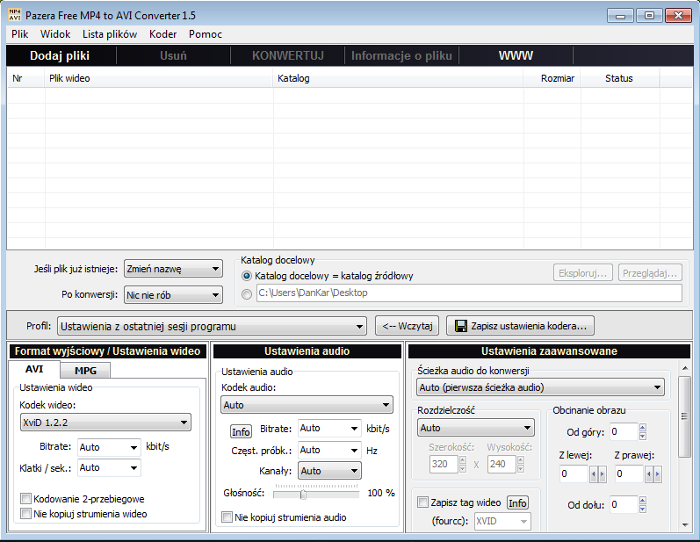Click the Pazera app icon in title bar

coord(15,15)
